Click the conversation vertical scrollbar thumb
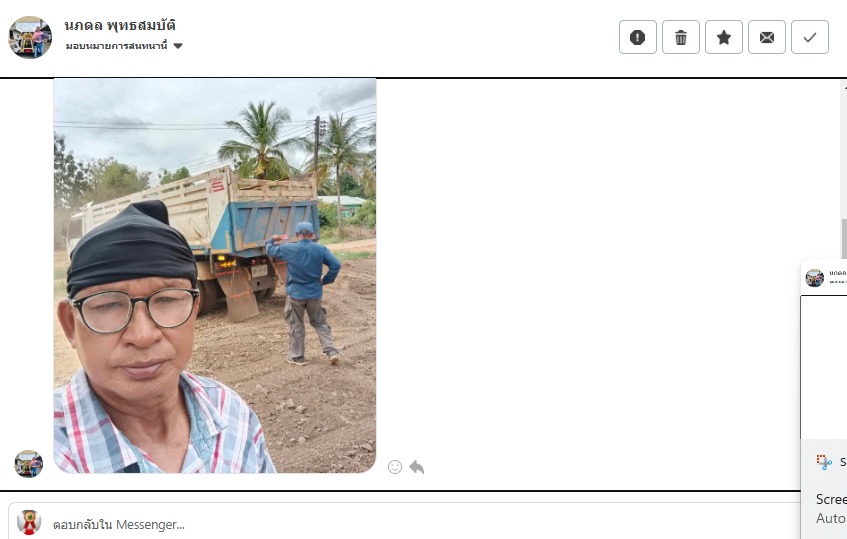 844,239
